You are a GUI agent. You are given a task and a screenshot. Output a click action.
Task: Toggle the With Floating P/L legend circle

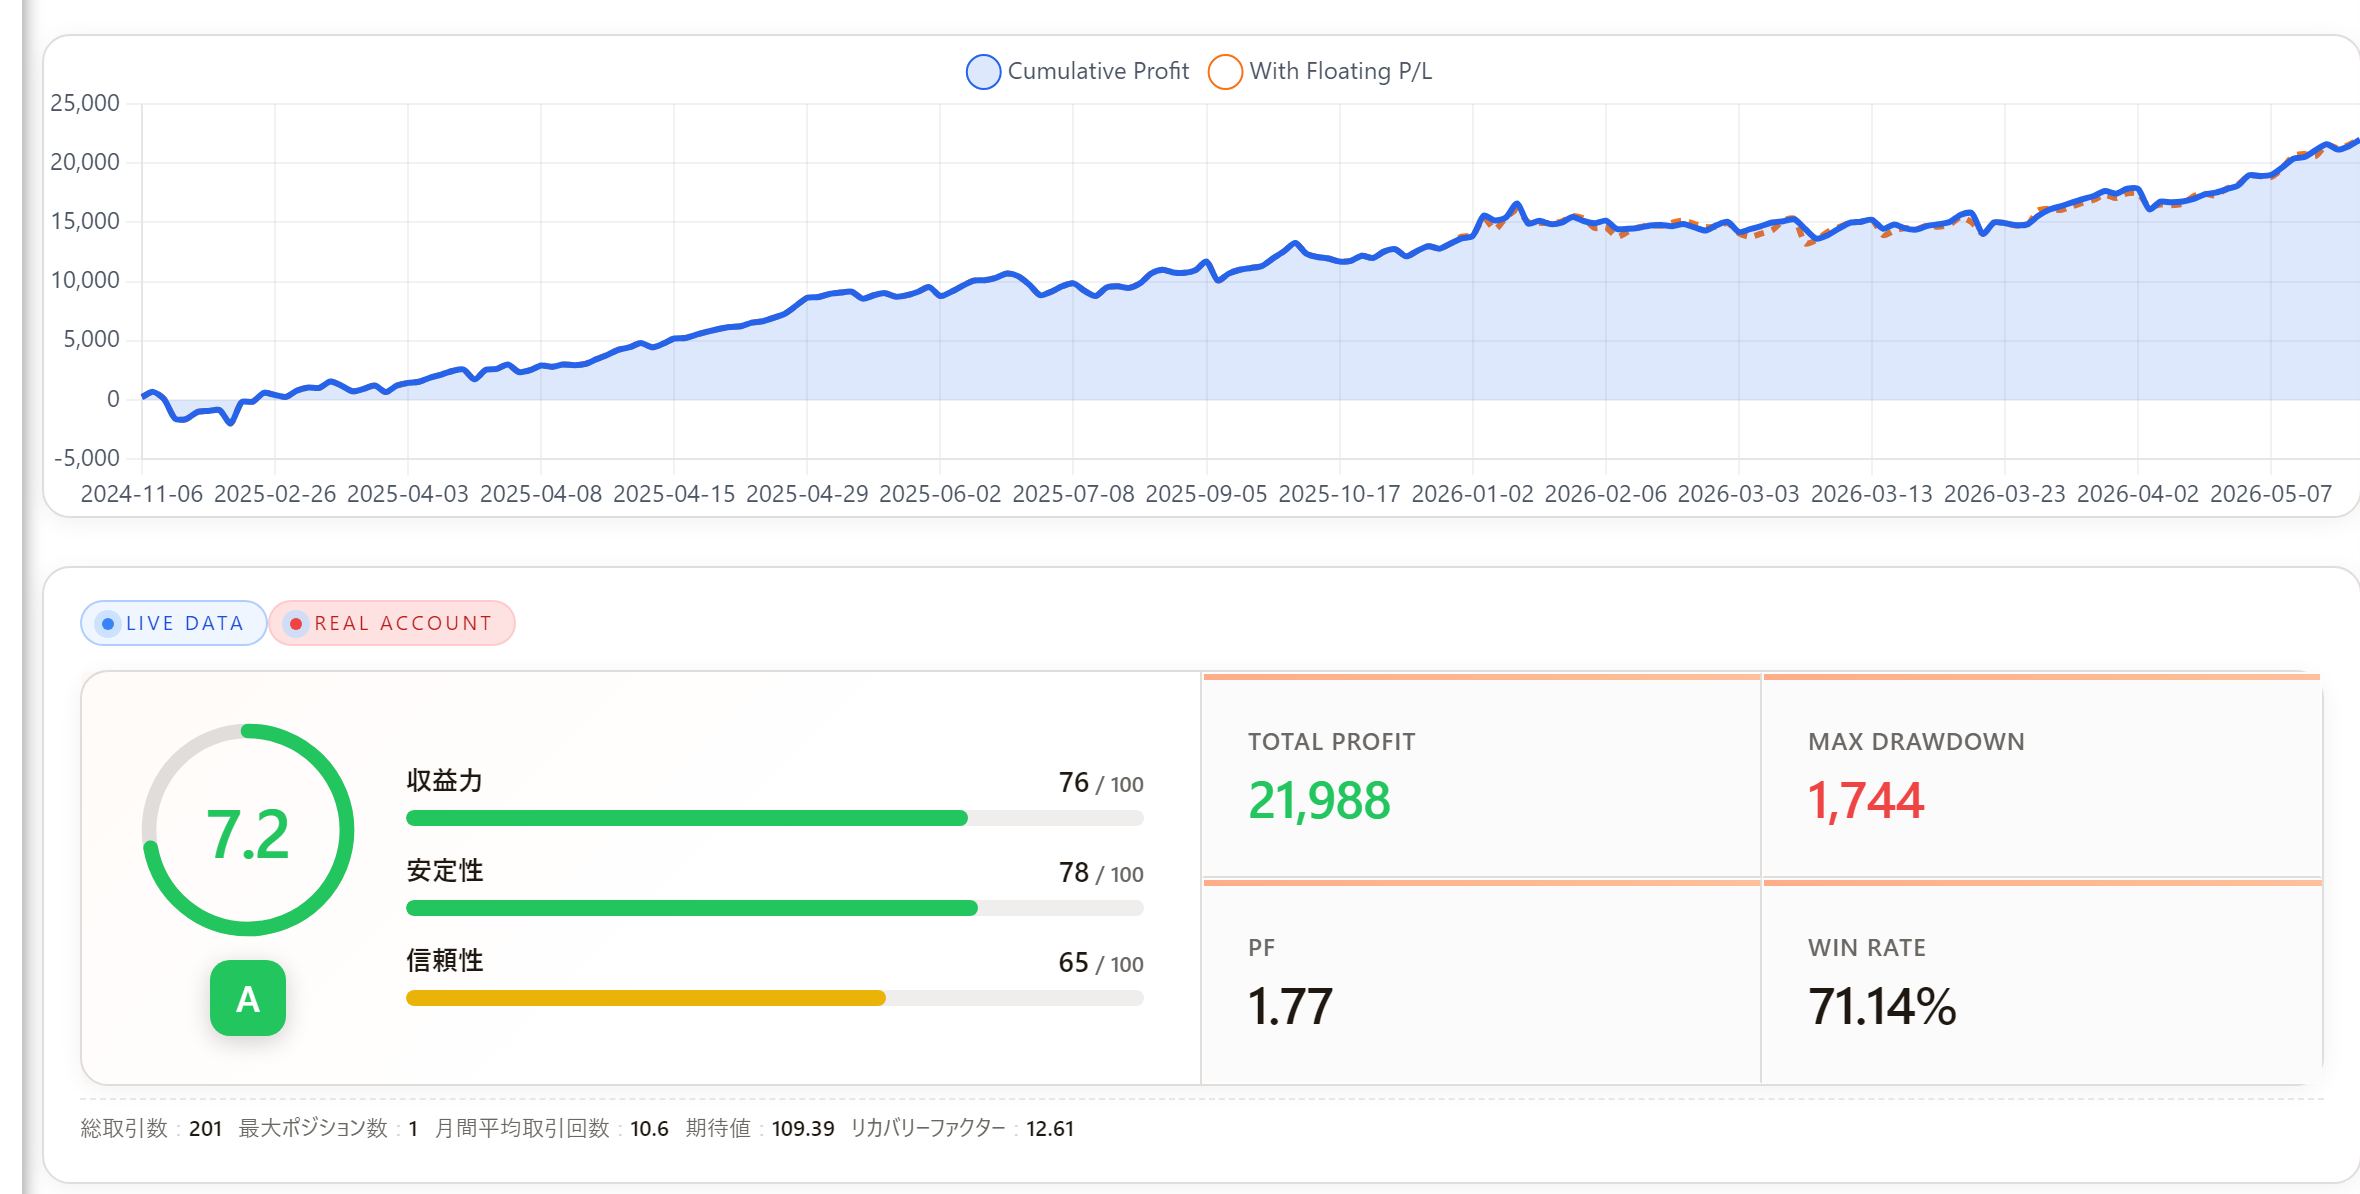click(x=1225, y=72)
